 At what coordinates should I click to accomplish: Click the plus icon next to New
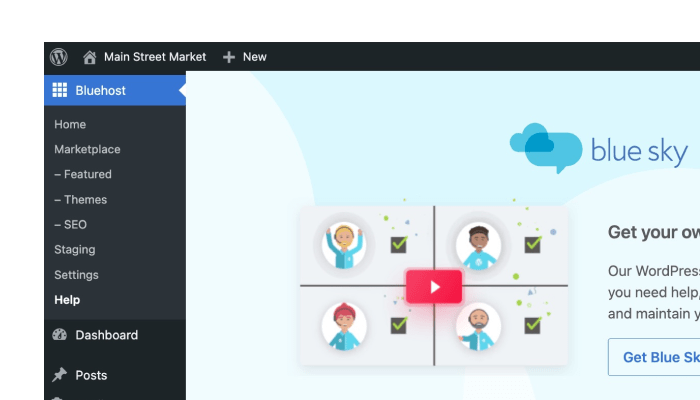tap(229, 57)
